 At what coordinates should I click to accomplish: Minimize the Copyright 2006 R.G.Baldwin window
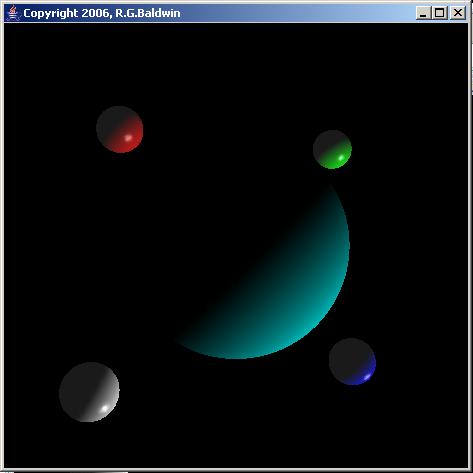coord(423,13)
